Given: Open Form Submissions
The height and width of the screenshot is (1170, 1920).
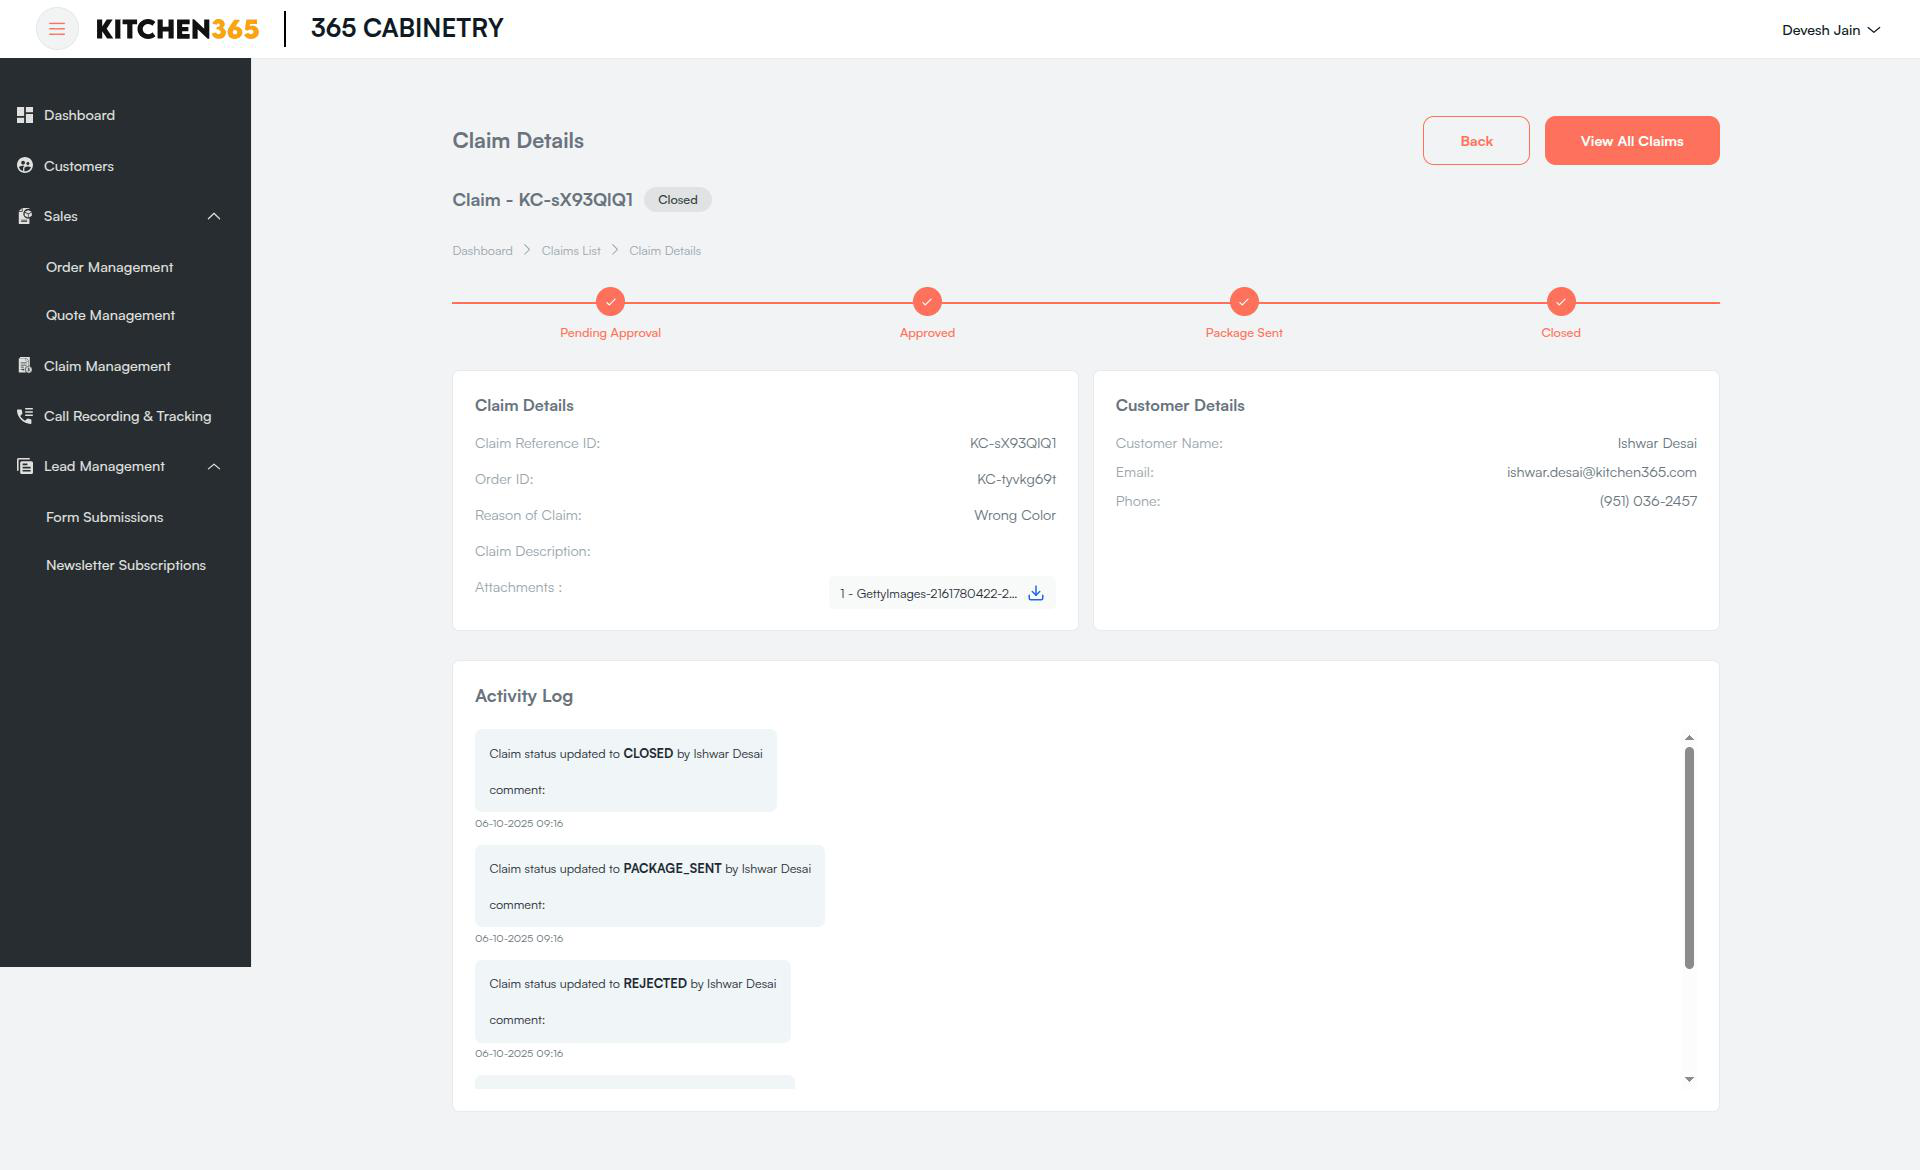Looking at the screenshot, I should click(105, 517).
